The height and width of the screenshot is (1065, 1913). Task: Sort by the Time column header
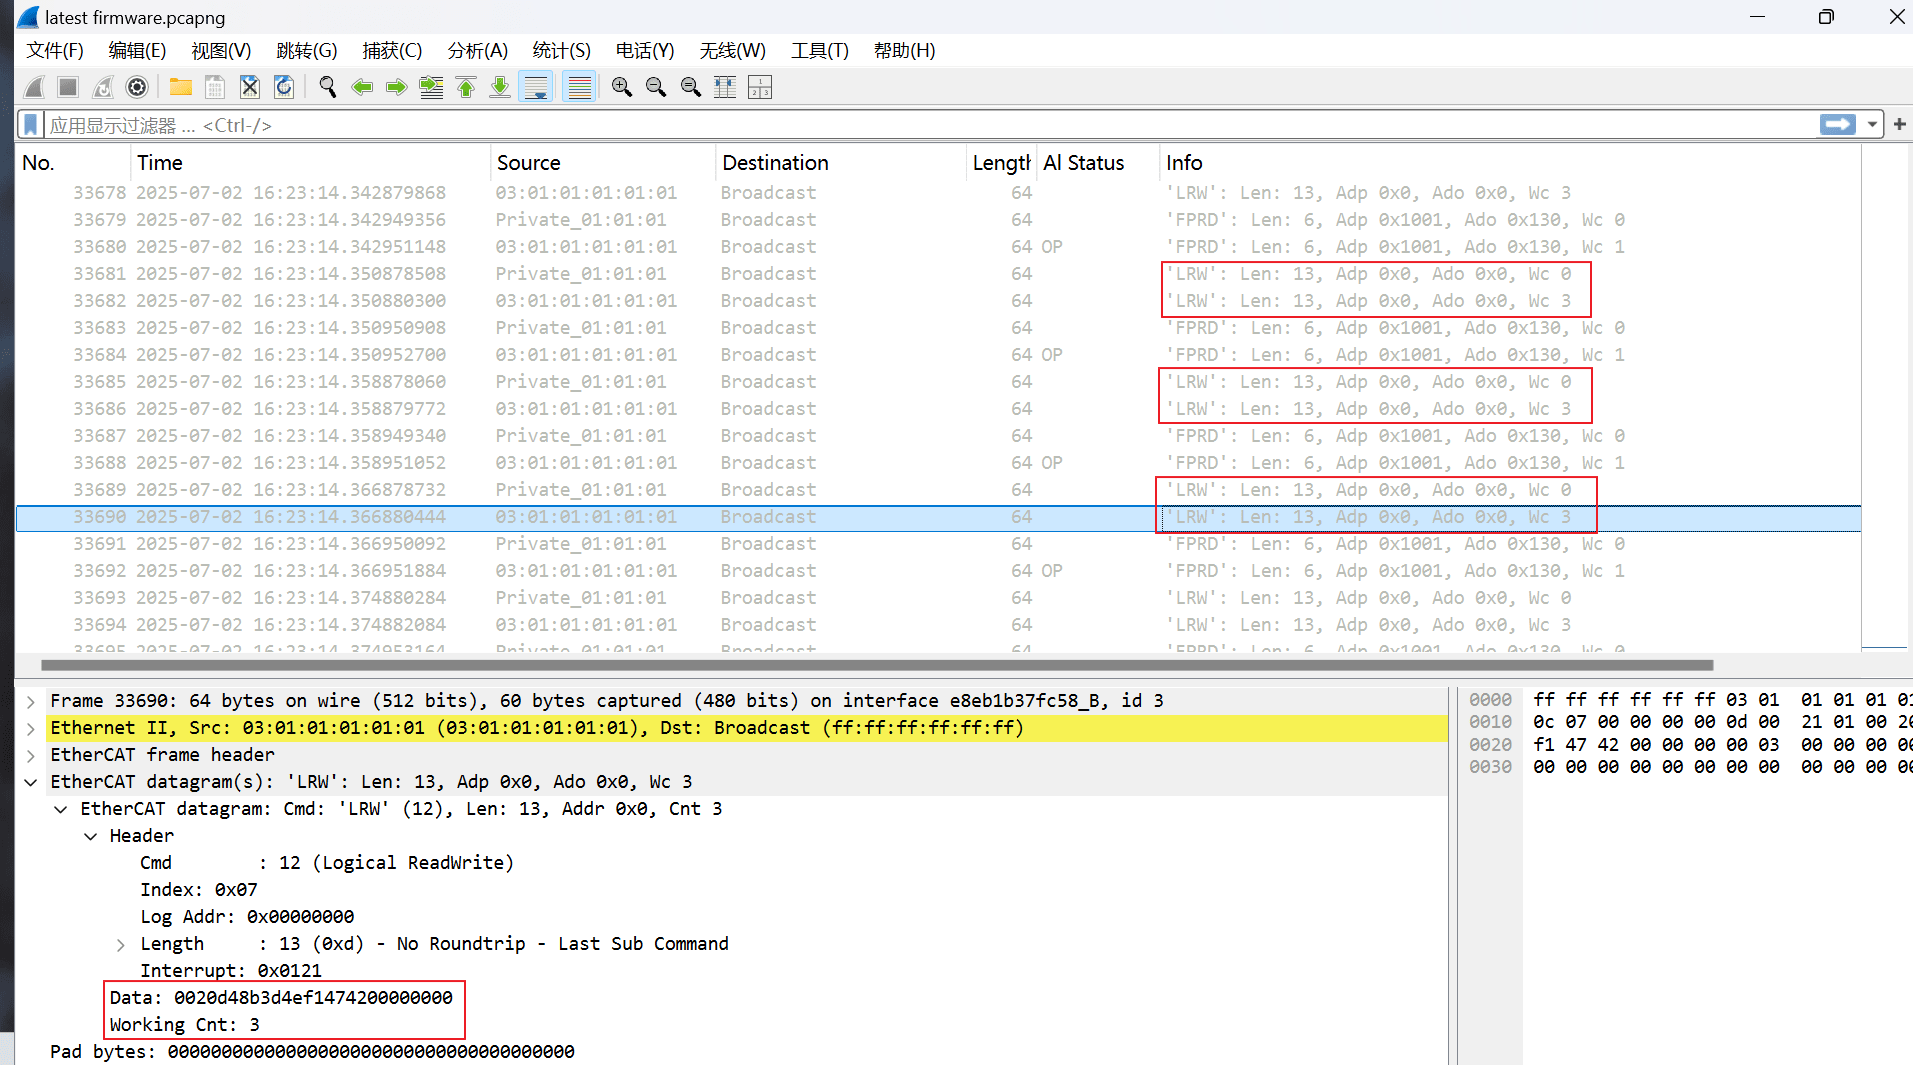(x=311, y=163)
